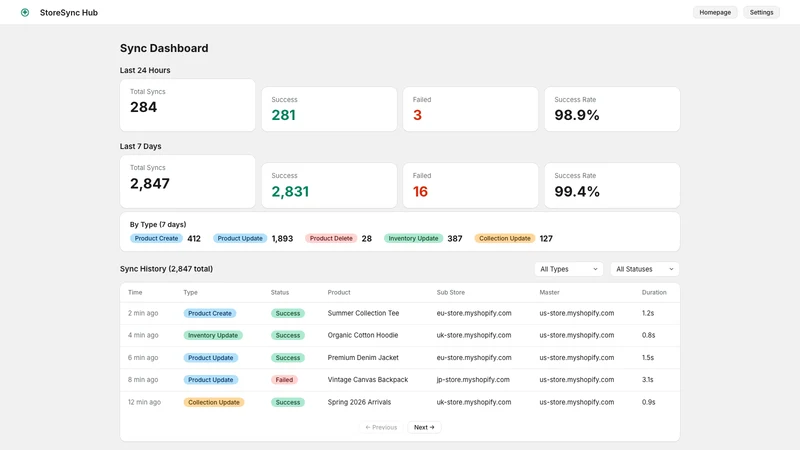Click the Product column header
800x450 pixels.
339,292
